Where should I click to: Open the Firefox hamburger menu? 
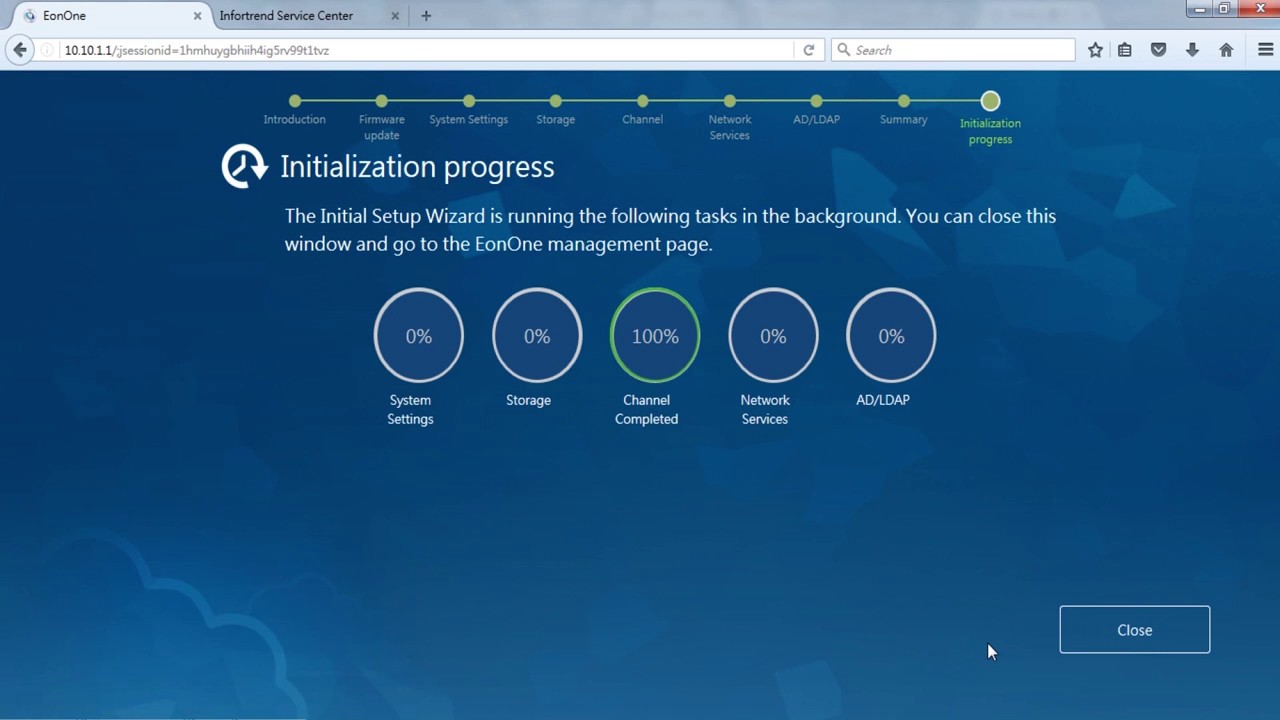(1265, 50)
